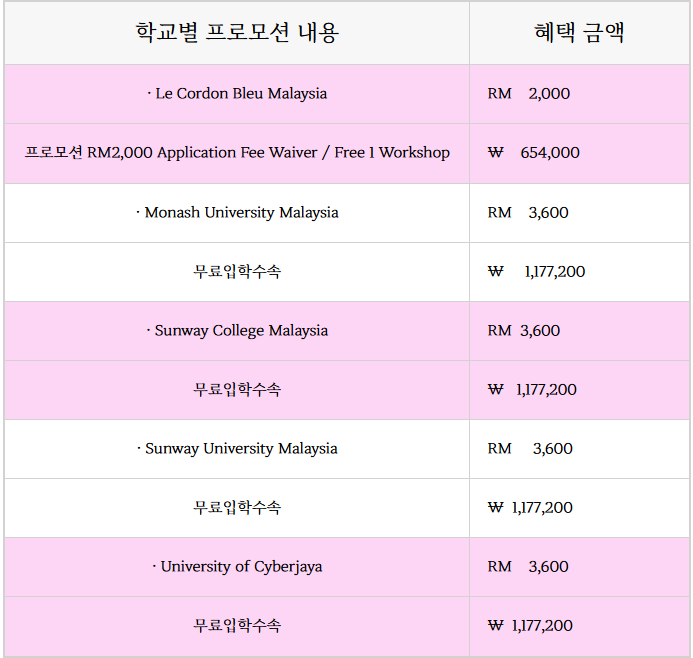The height and width of the screenshot is (658, 693).
Task: Click 무료입학수속 under Sunway University Malaysia
Action: [237, 507]
